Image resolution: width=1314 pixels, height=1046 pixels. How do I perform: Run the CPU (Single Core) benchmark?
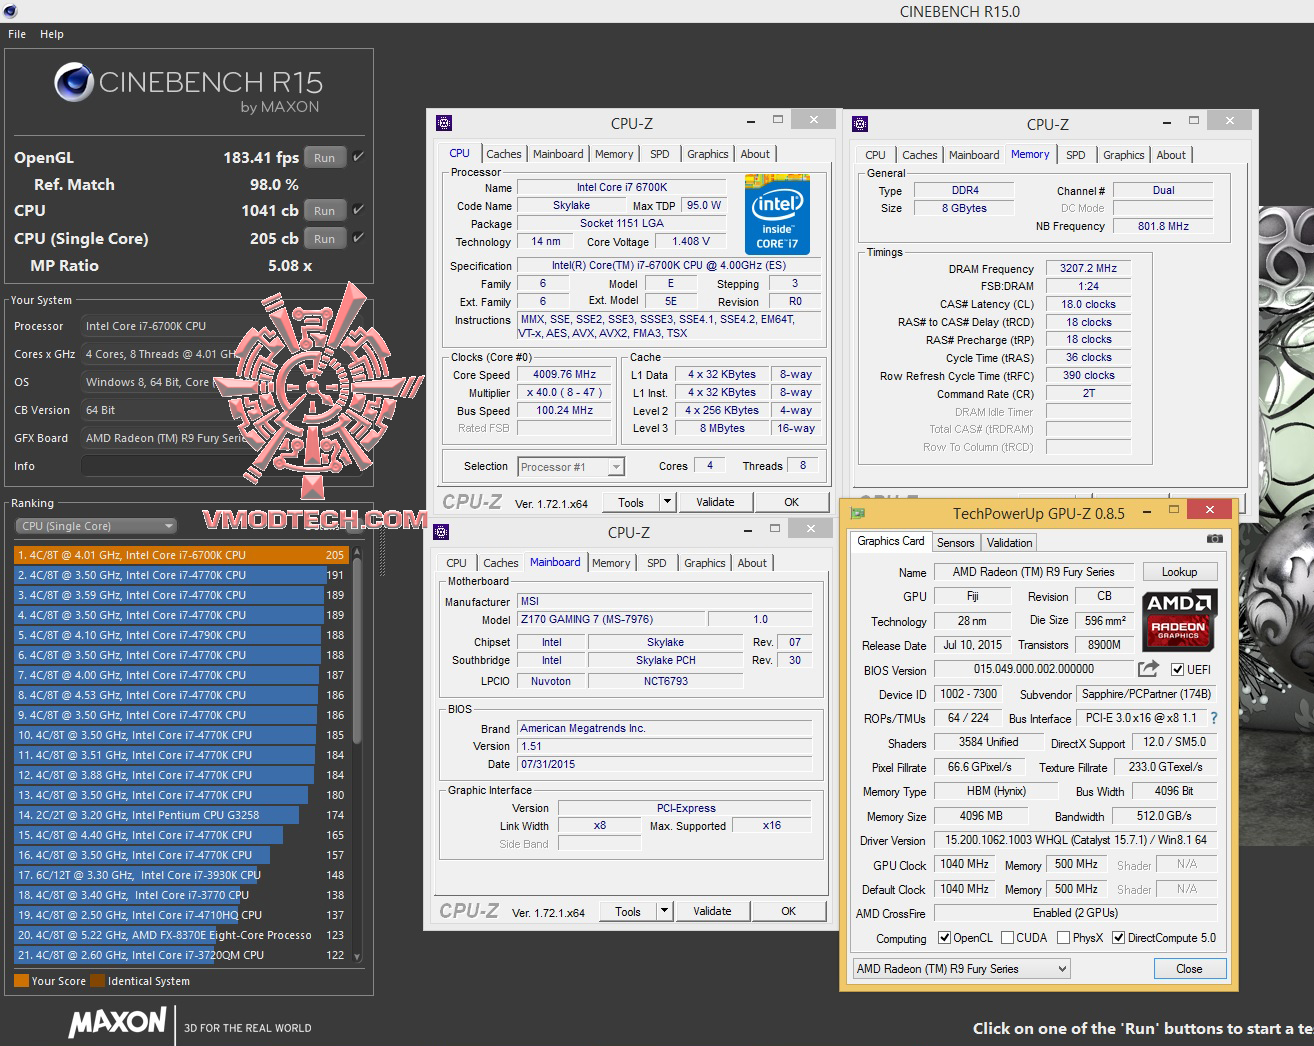(325, 239)
